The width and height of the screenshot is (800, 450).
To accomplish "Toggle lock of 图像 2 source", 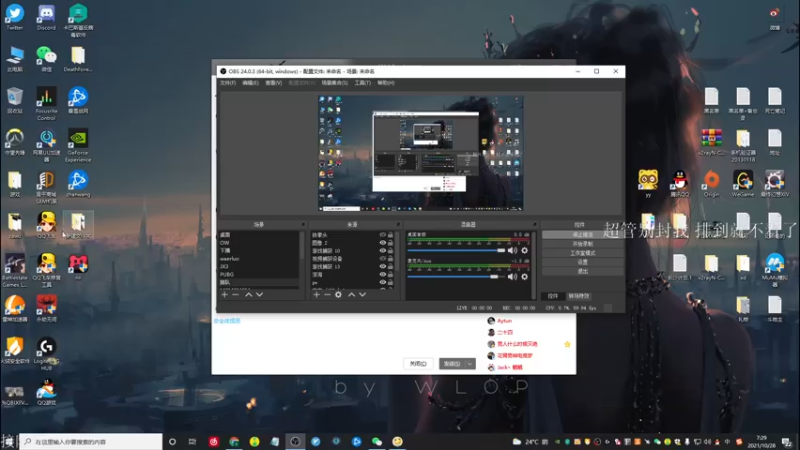I will click(x=390, y=243).
